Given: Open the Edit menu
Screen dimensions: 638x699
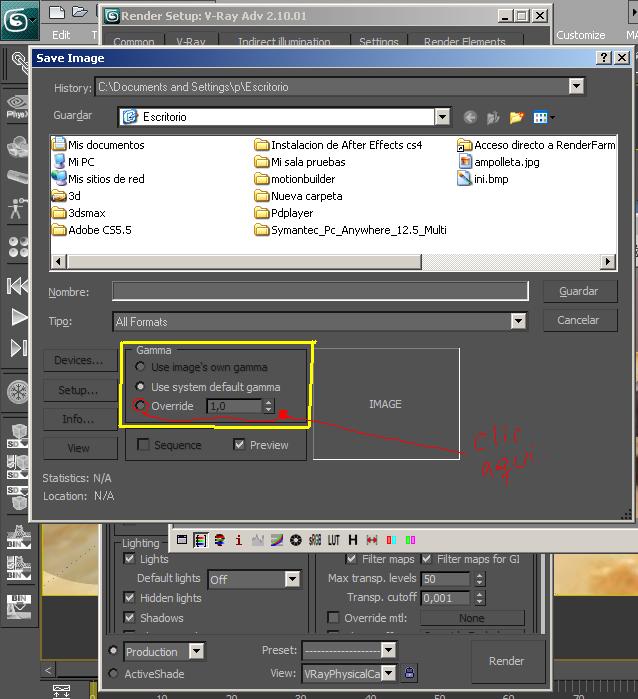Looking at the screenshot, I should pyautogui.click(x=61, y=35).
